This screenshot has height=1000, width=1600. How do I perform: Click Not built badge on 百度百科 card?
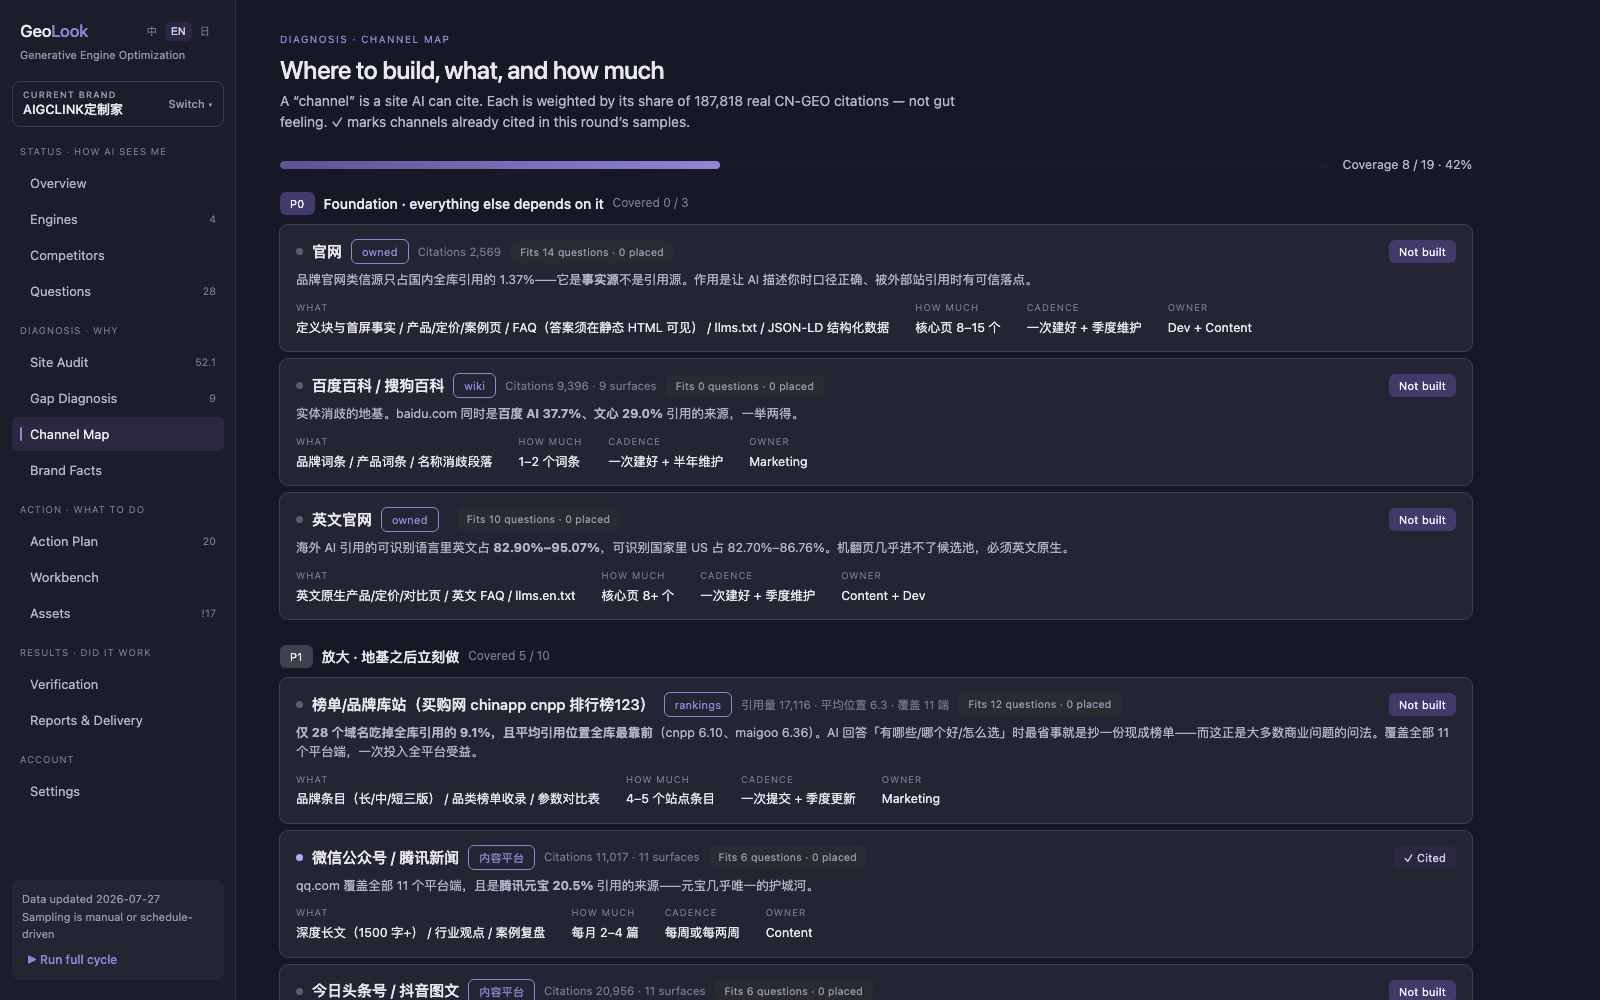(x=1422, y=386)
